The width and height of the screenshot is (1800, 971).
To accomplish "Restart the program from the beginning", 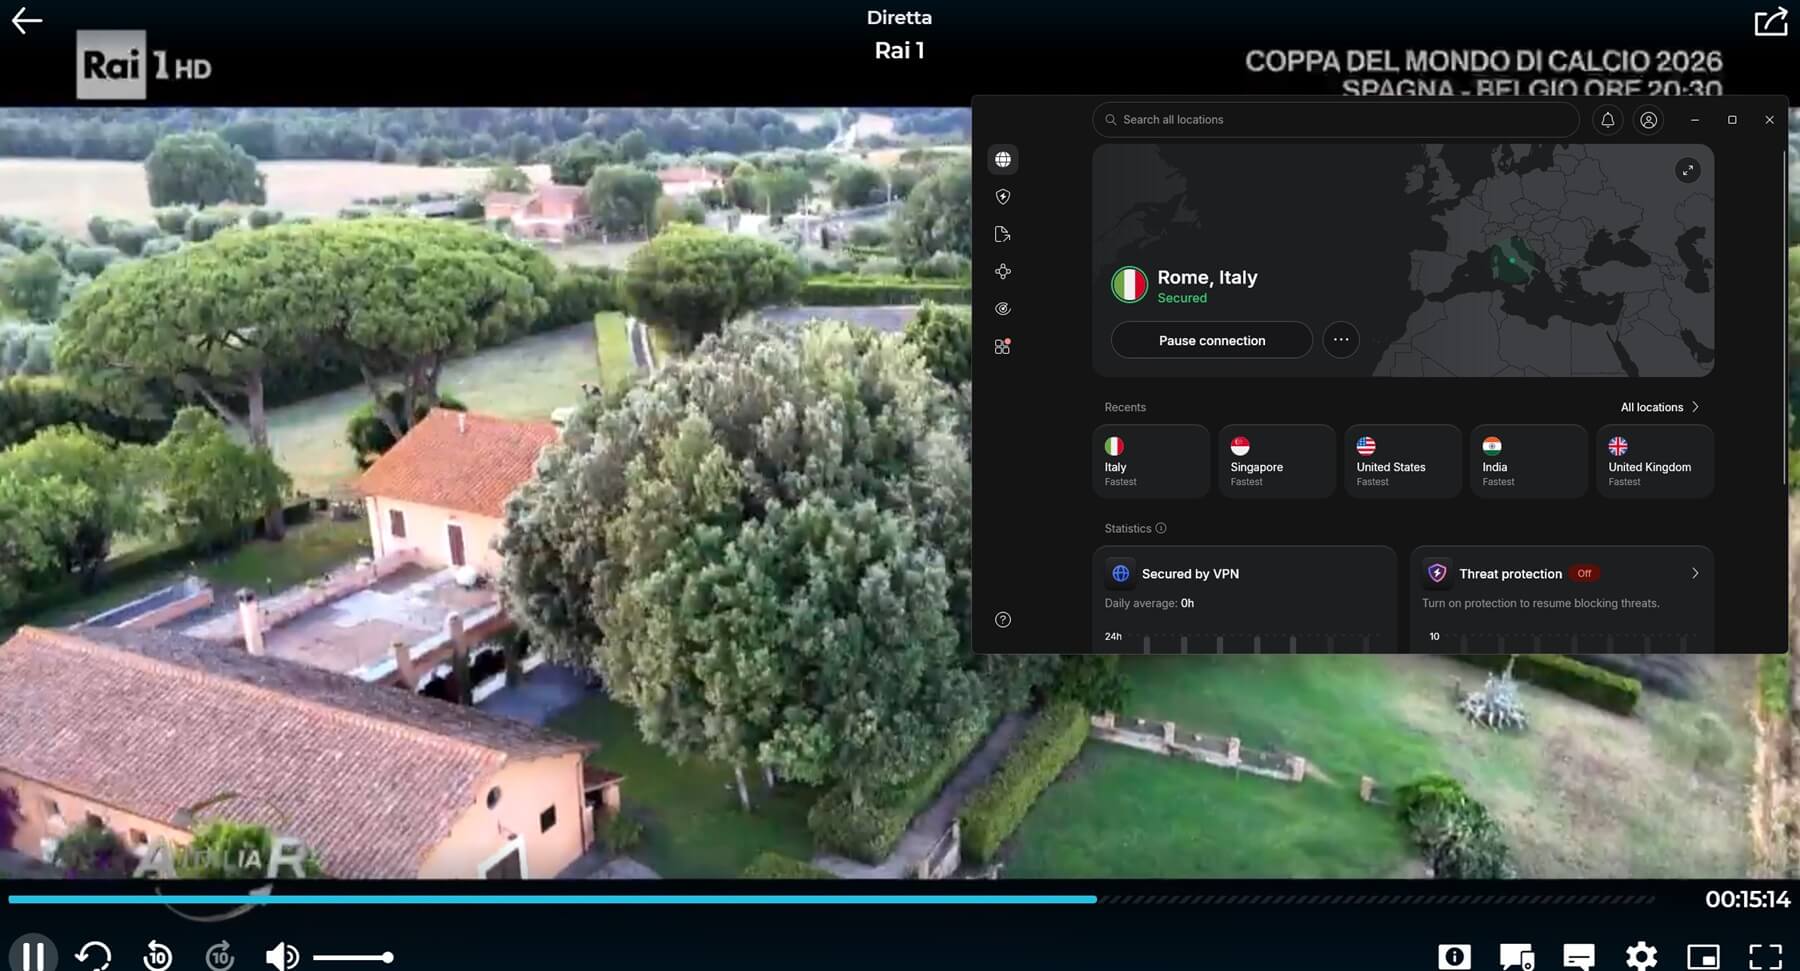I will 93,956.
